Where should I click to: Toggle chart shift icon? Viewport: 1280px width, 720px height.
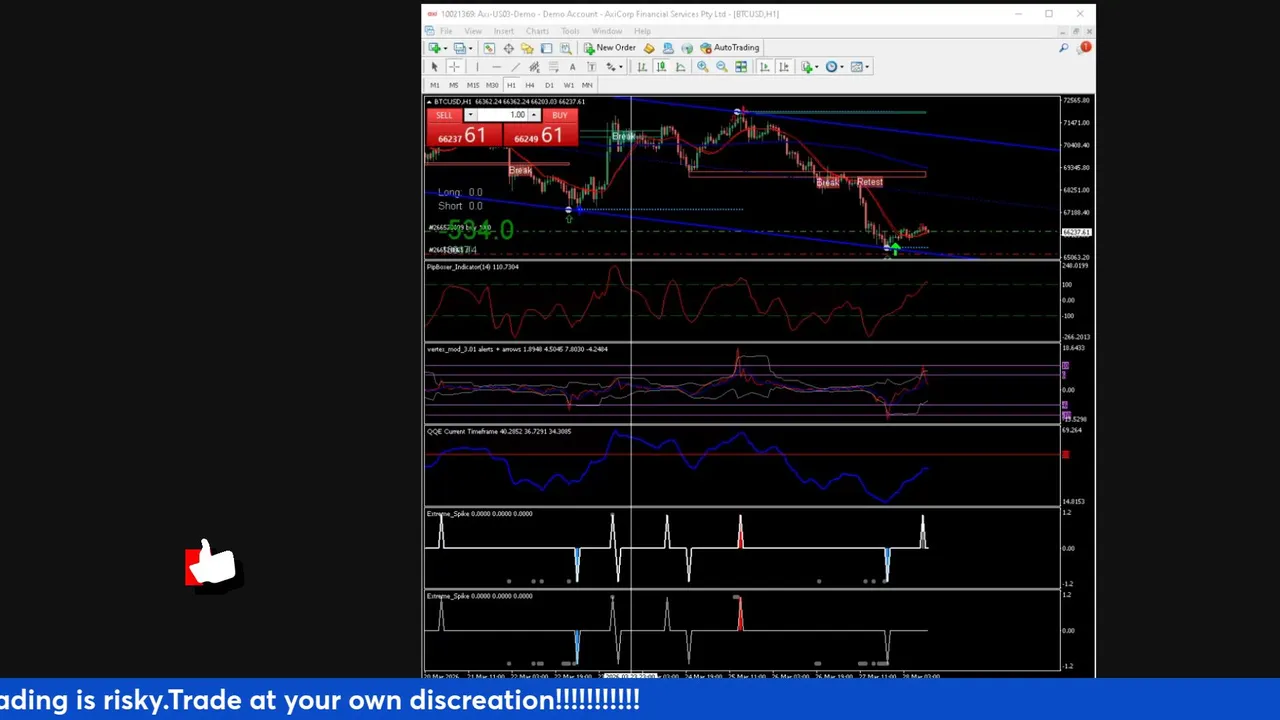[x=784, y=67]
